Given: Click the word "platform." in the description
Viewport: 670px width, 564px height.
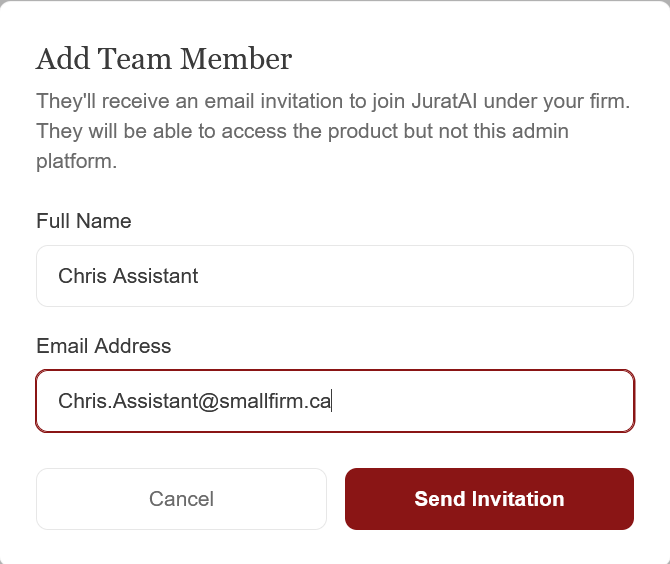Looking at the screenshot, I should coord(77,161).
